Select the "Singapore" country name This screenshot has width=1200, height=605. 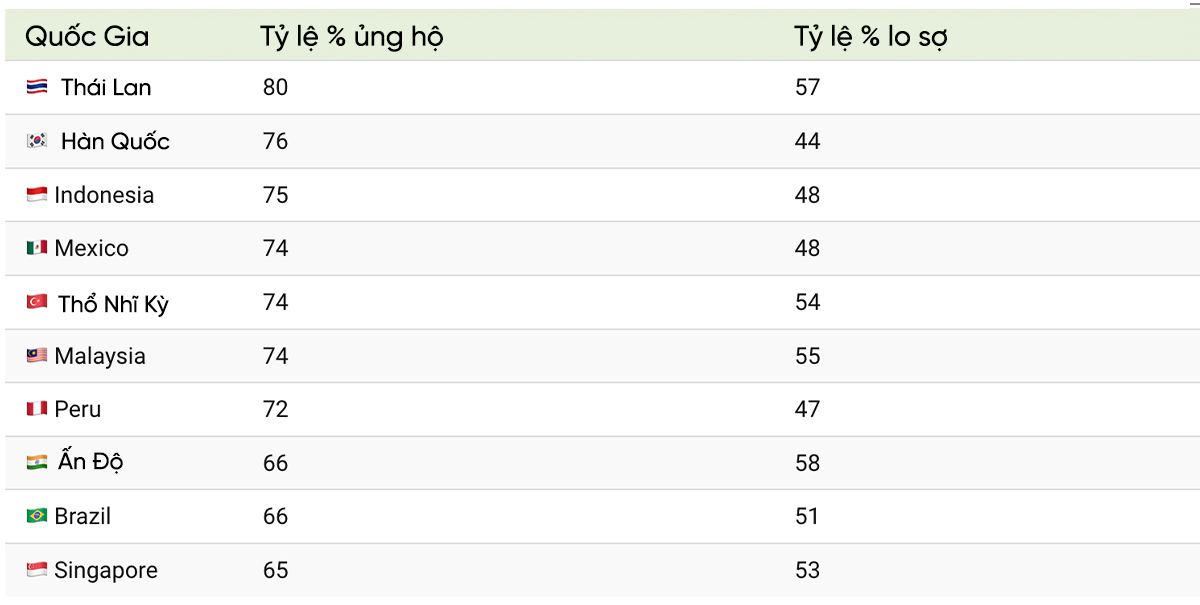tap(106, 570)
